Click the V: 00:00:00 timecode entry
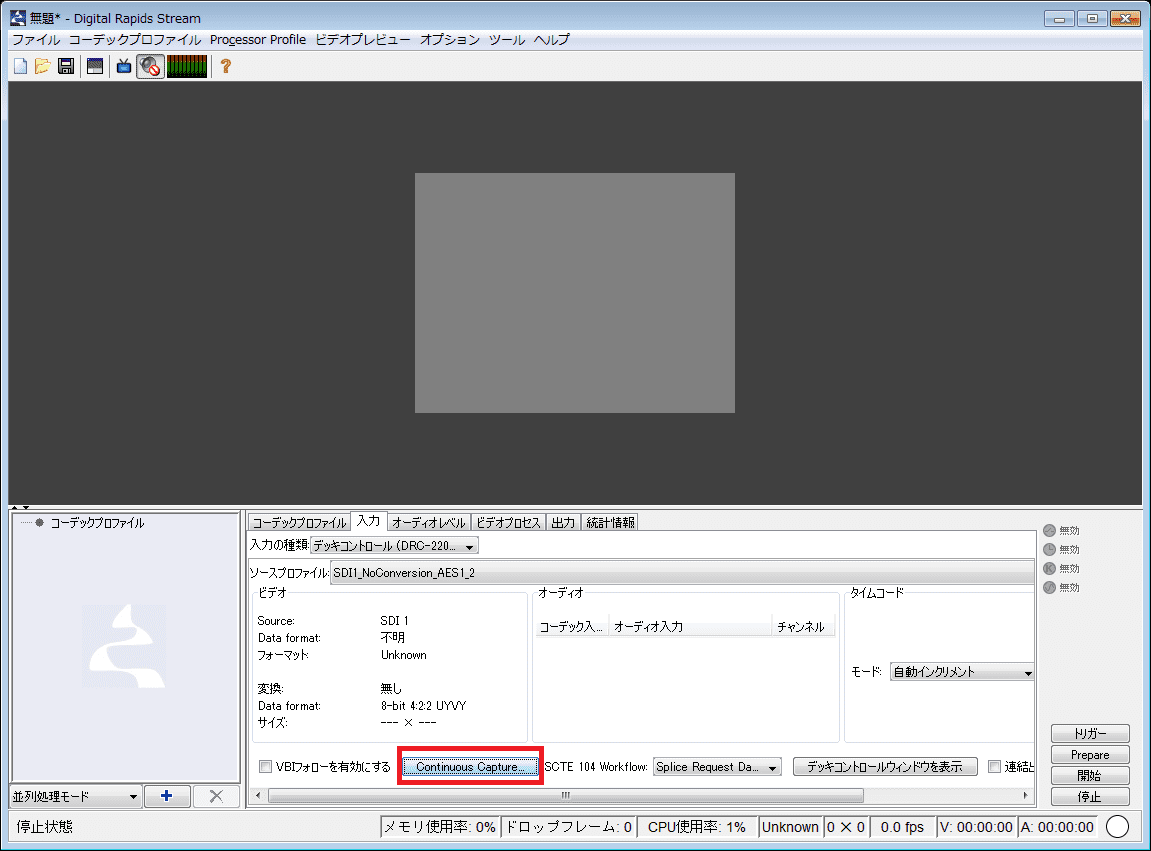Screen dimensions: 1151x851 pyautogui.click(x=976, y=827)
